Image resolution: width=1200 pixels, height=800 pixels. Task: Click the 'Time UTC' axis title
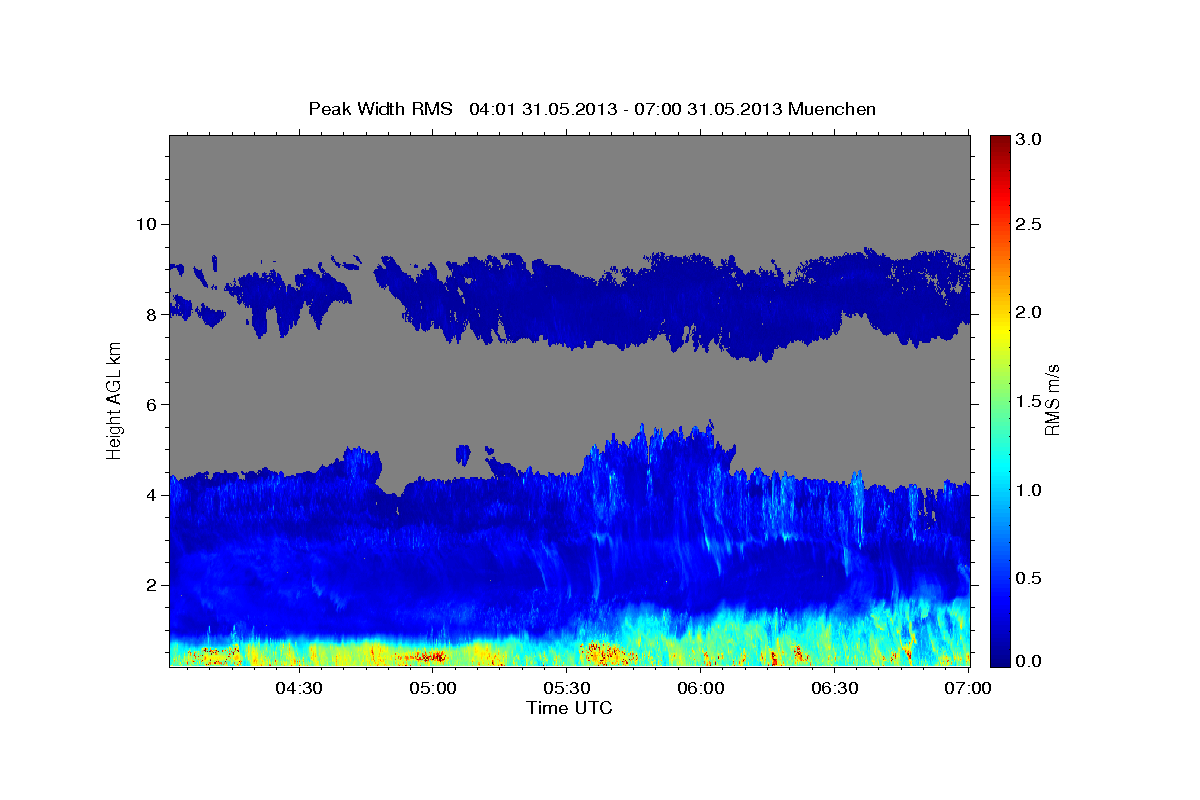(569, 708)
